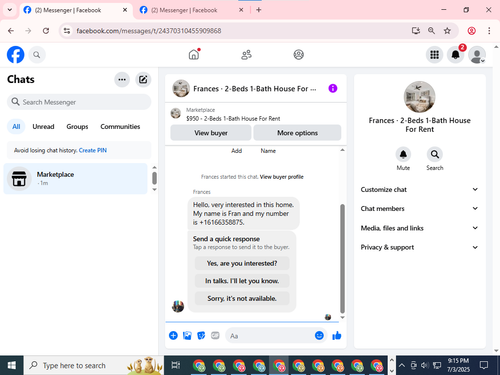
Task: Open the Windows notification center icon
Action: (x=484, y=365)
